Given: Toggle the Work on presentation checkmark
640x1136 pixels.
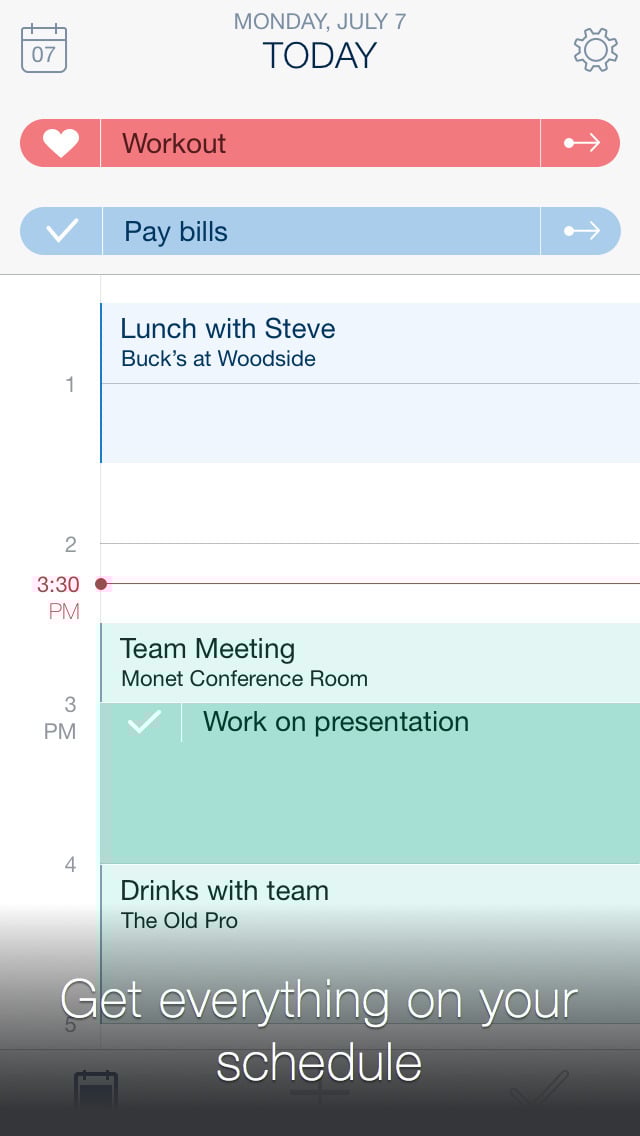Looking at the screenshot, I should tap(144, 722).
